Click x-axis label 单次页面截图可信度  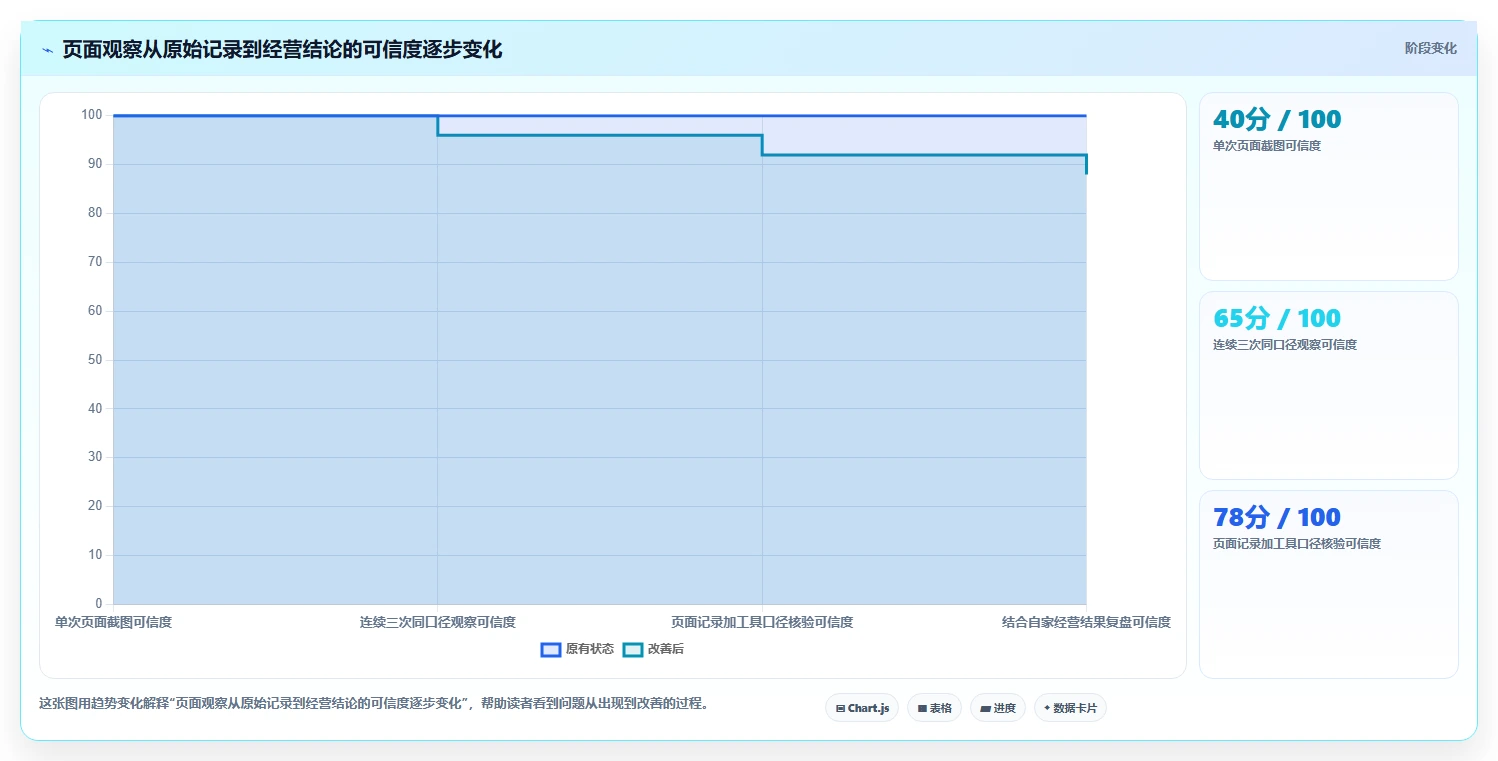pyautogui.click(x=113, y=622)
